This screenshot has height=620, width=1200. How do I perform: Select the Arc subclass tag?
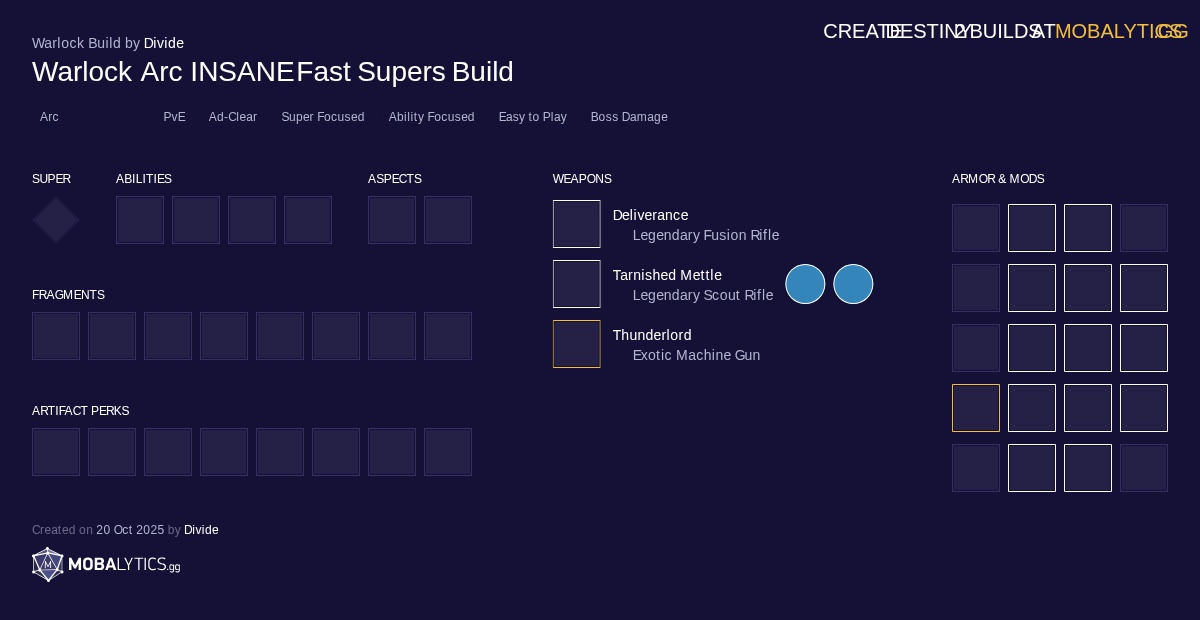pyautogui.click(x=49, y=117)
